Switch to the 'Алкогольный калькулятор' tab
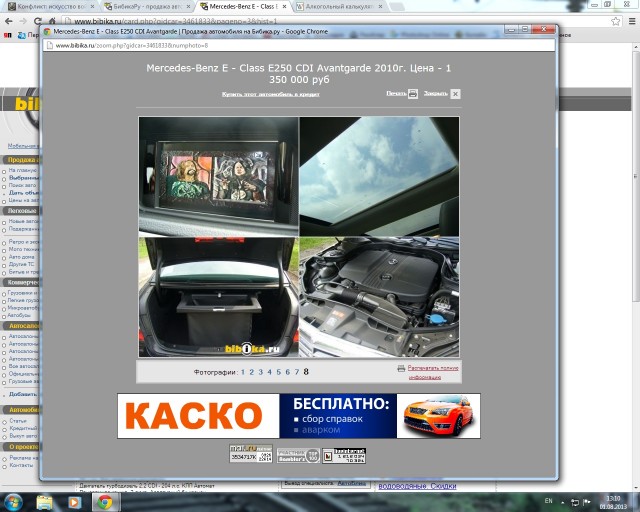This screenshot has height=512, width=640. click(x=337, y=7)
